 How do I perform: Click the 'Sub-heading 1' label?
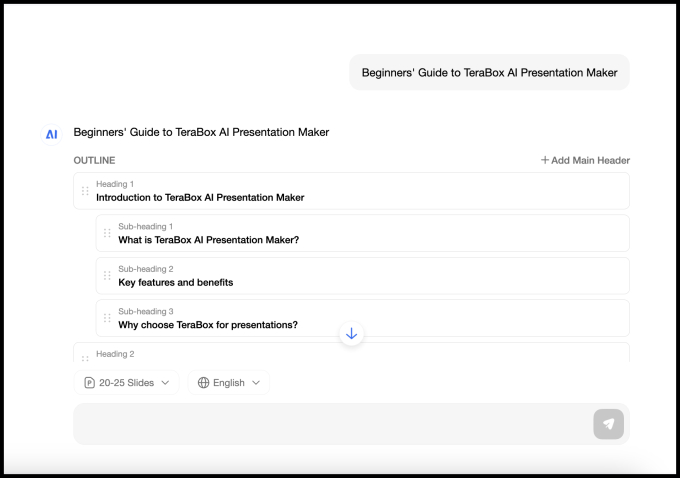tap(145, 226)
